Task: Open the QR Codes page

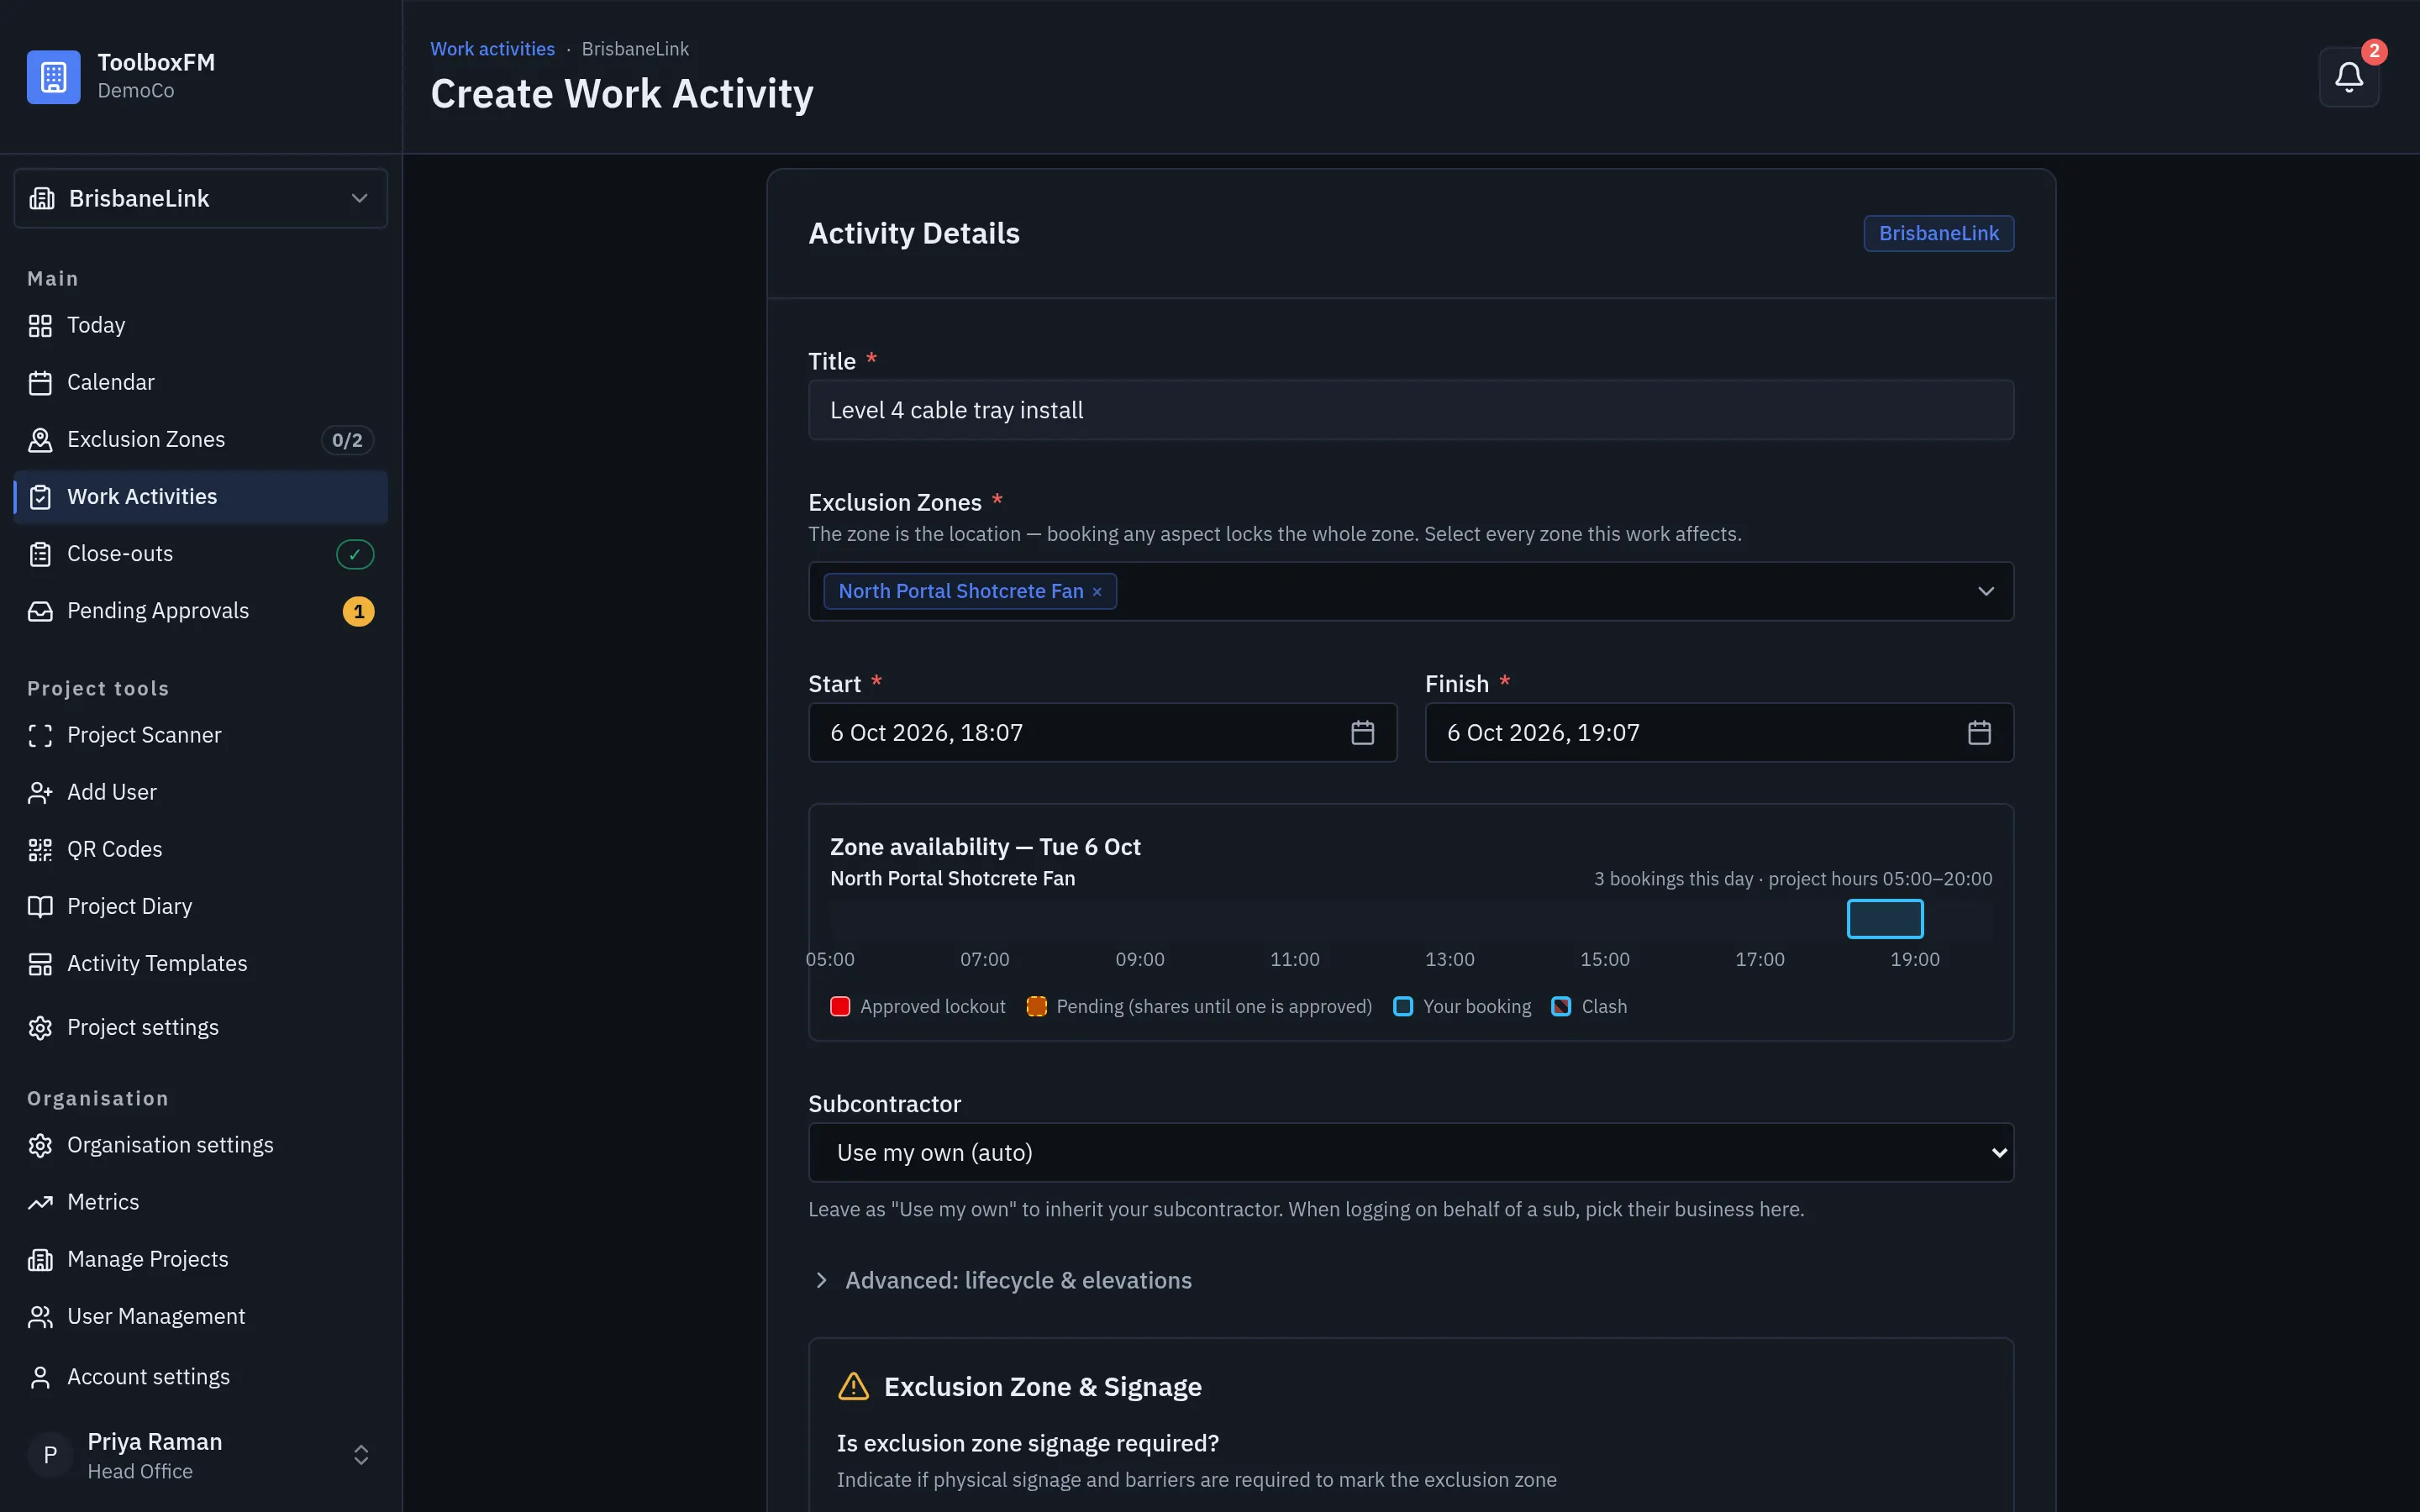Action: (200, 849)
